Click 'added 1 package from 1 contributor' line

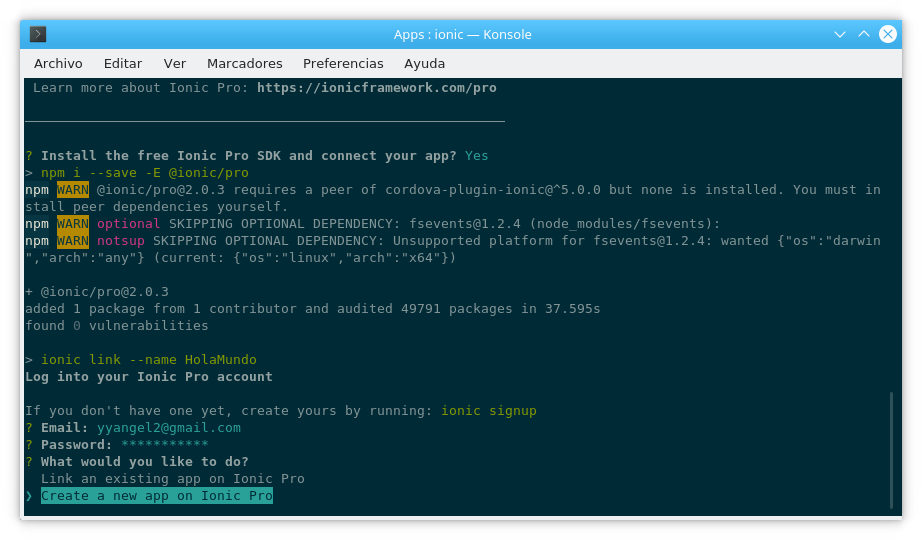[312, 309]
